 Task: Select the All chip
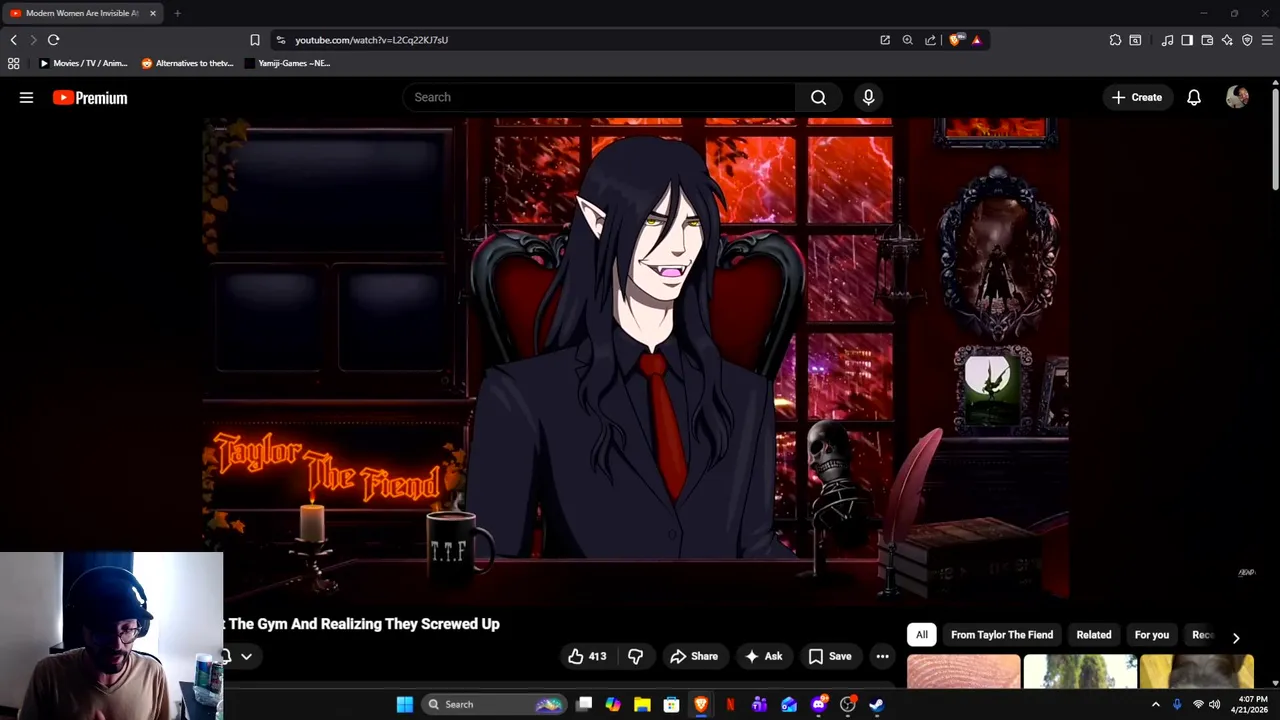922,635
